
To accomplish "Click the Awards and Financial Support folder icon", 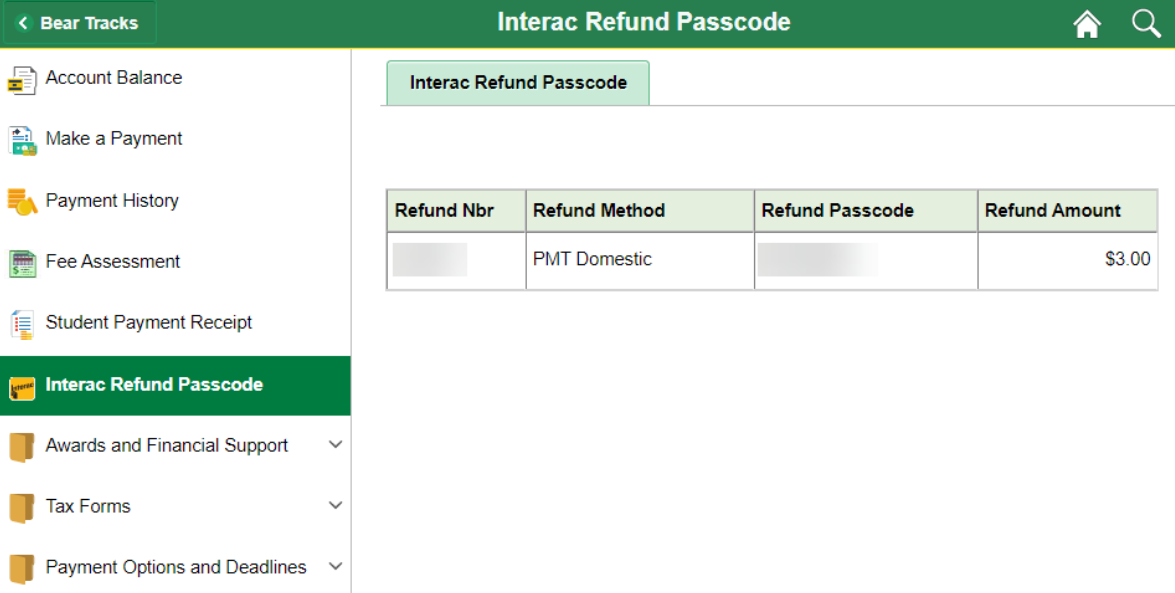I will (22, 447).
